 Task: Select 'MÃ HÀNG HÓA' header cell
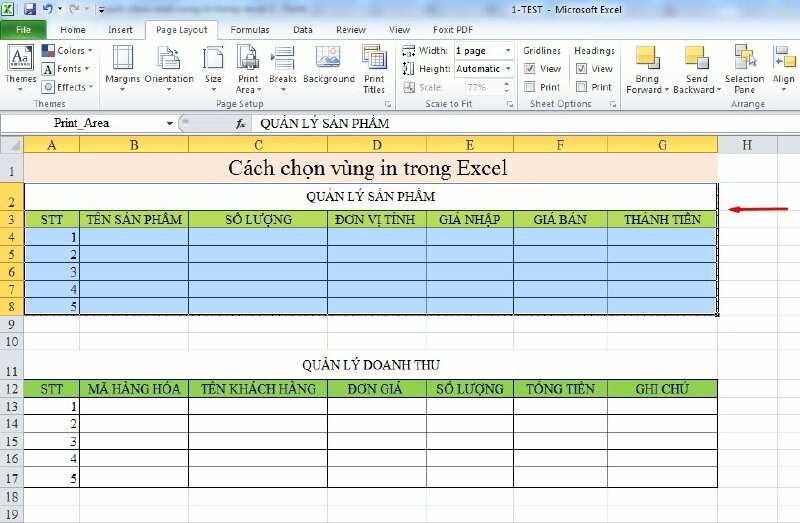coord(134,389)
